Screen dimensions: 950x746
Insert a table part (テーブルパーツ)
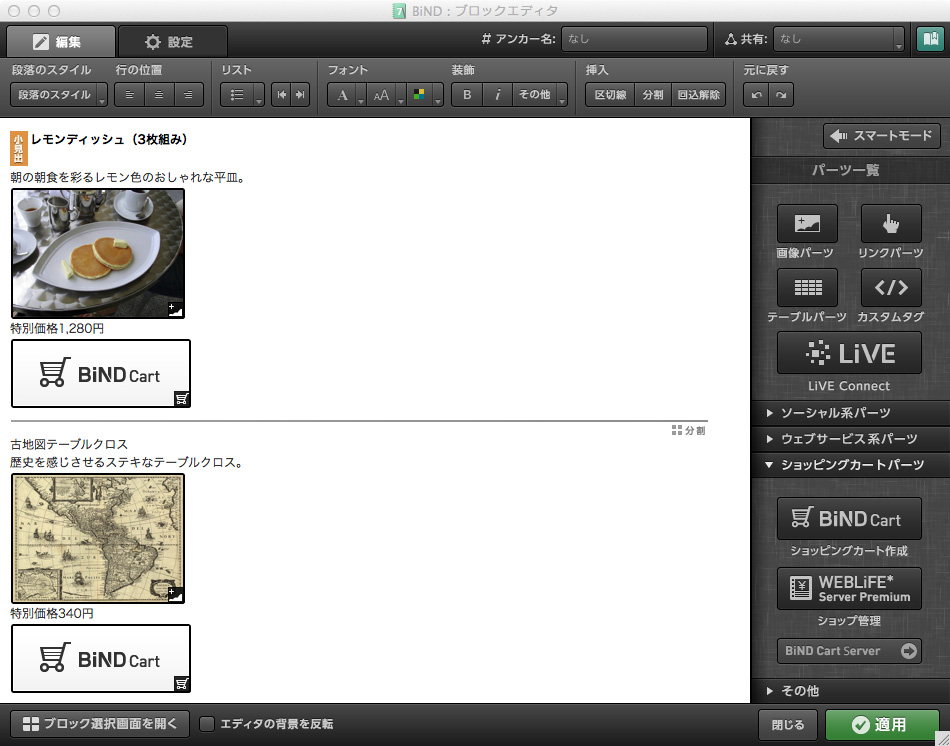[807, 287]
